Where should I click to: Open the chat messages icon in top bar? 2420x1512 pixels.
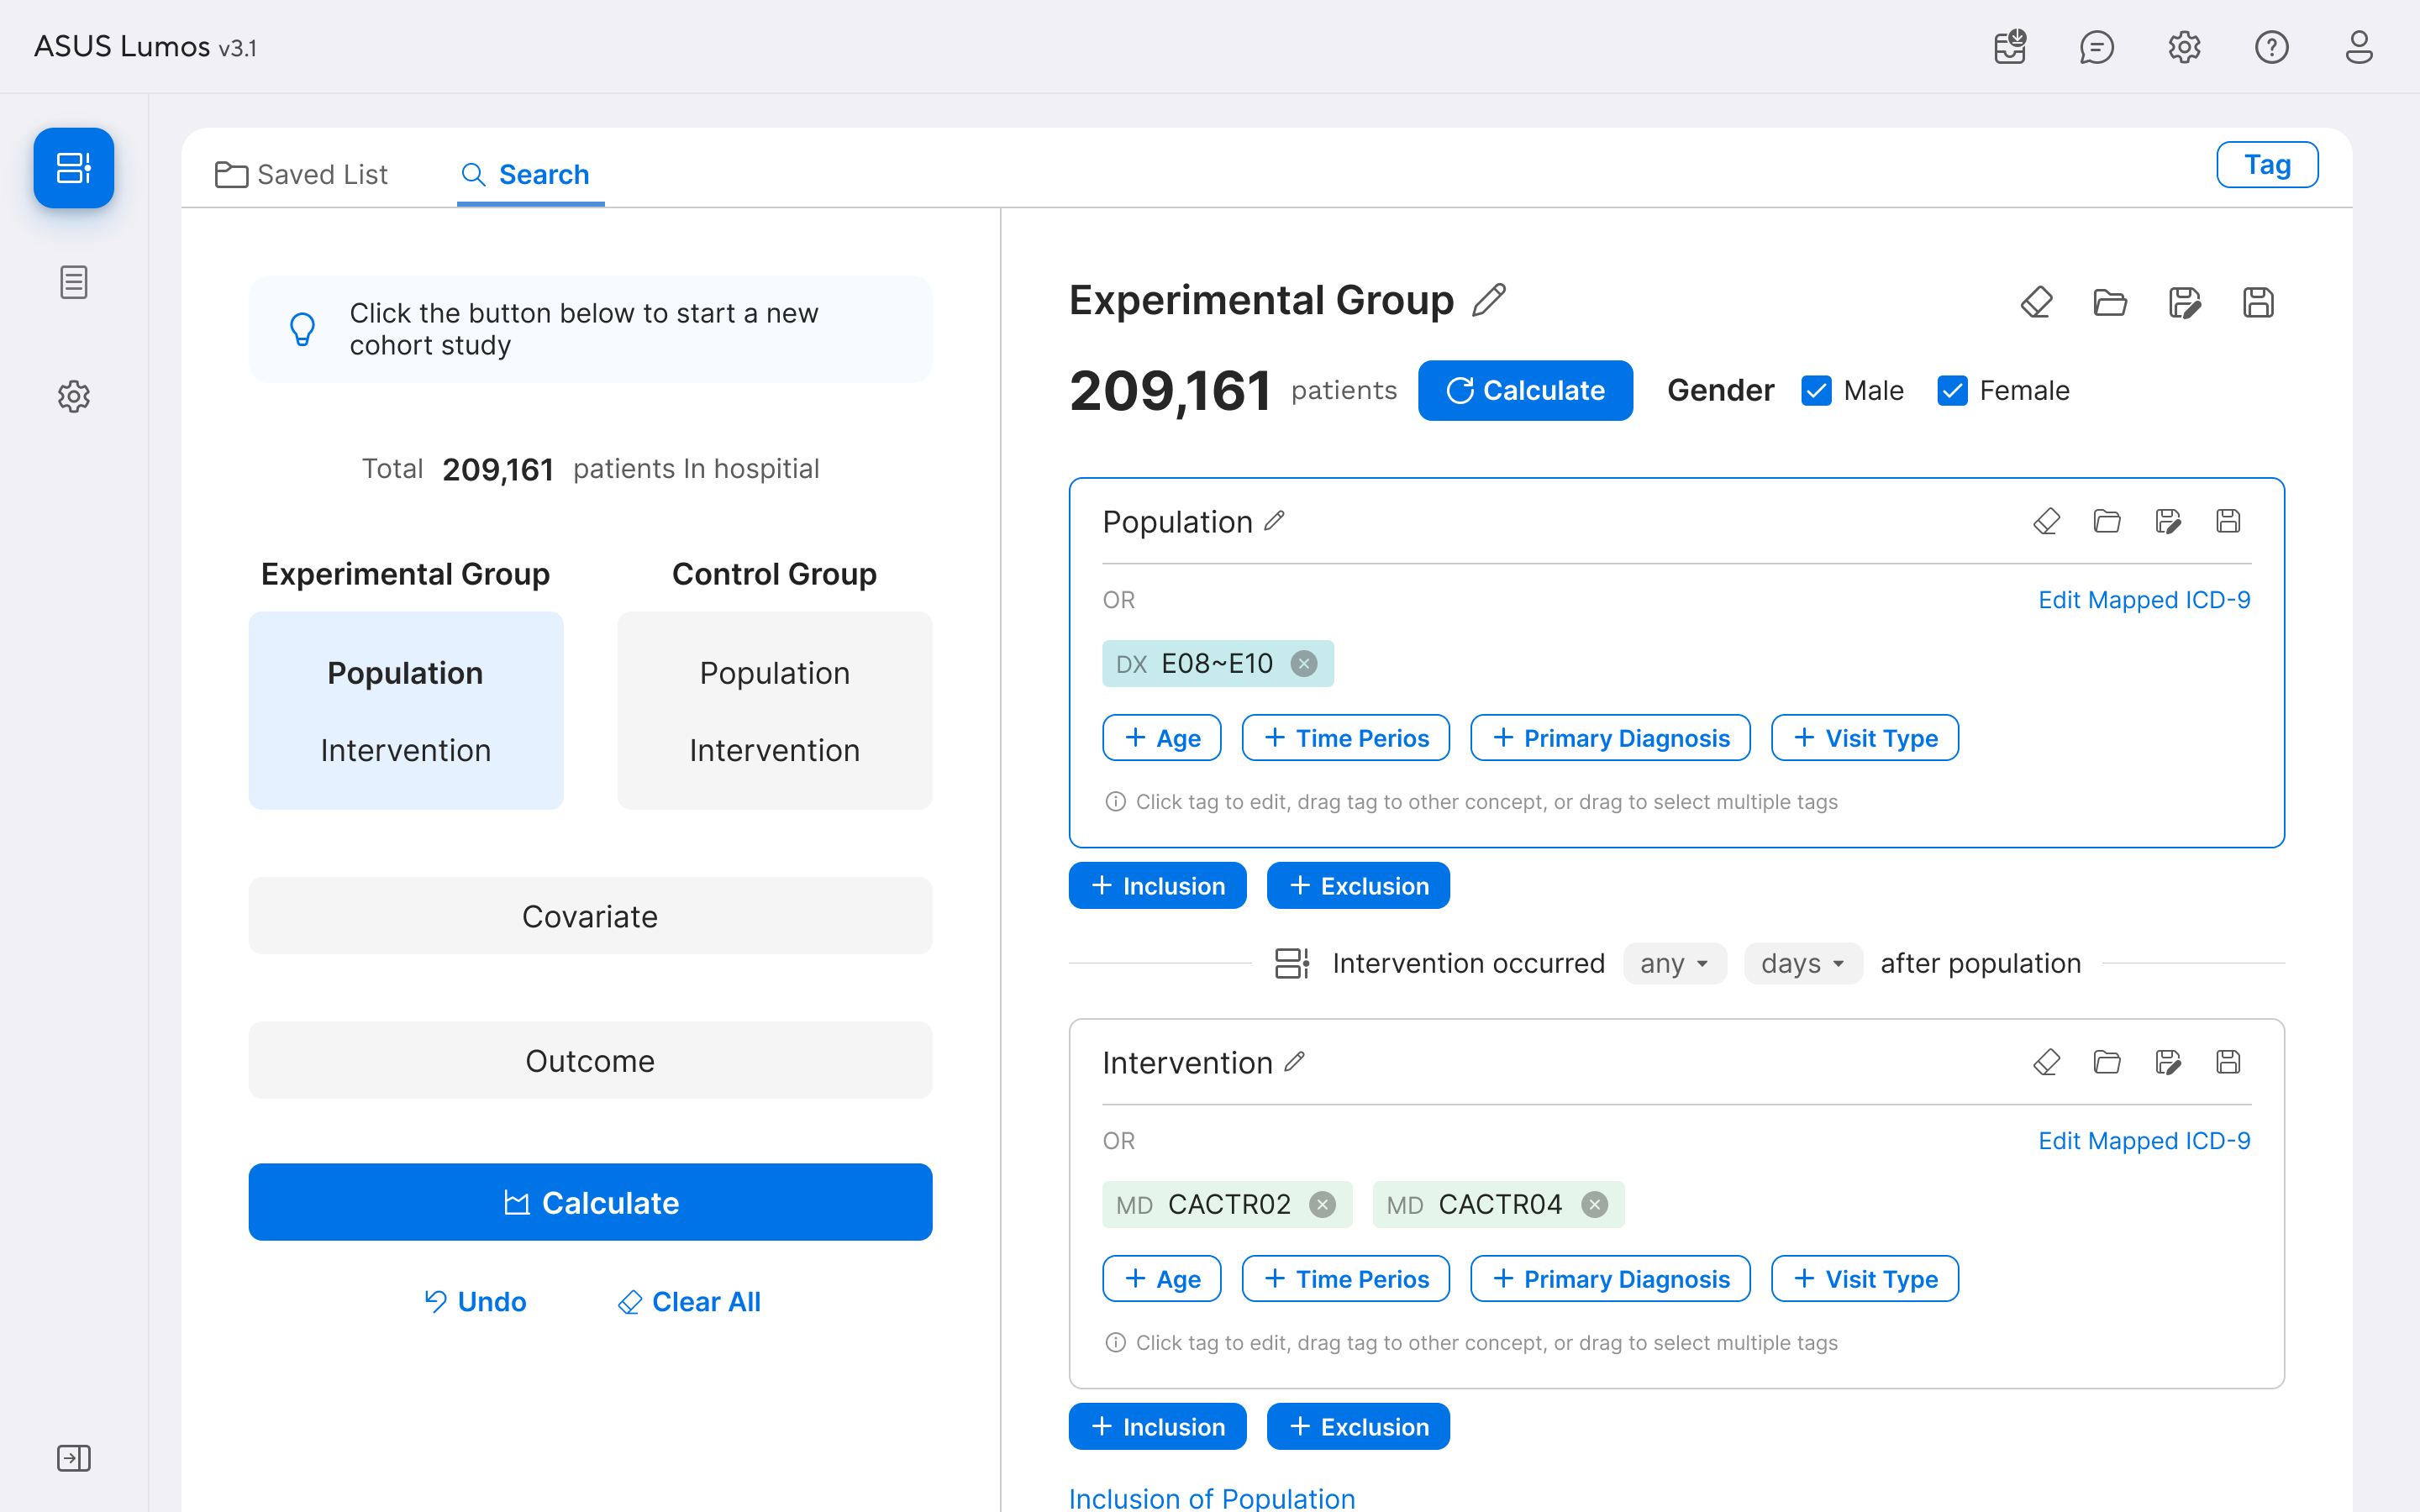tap(2096, 47)
